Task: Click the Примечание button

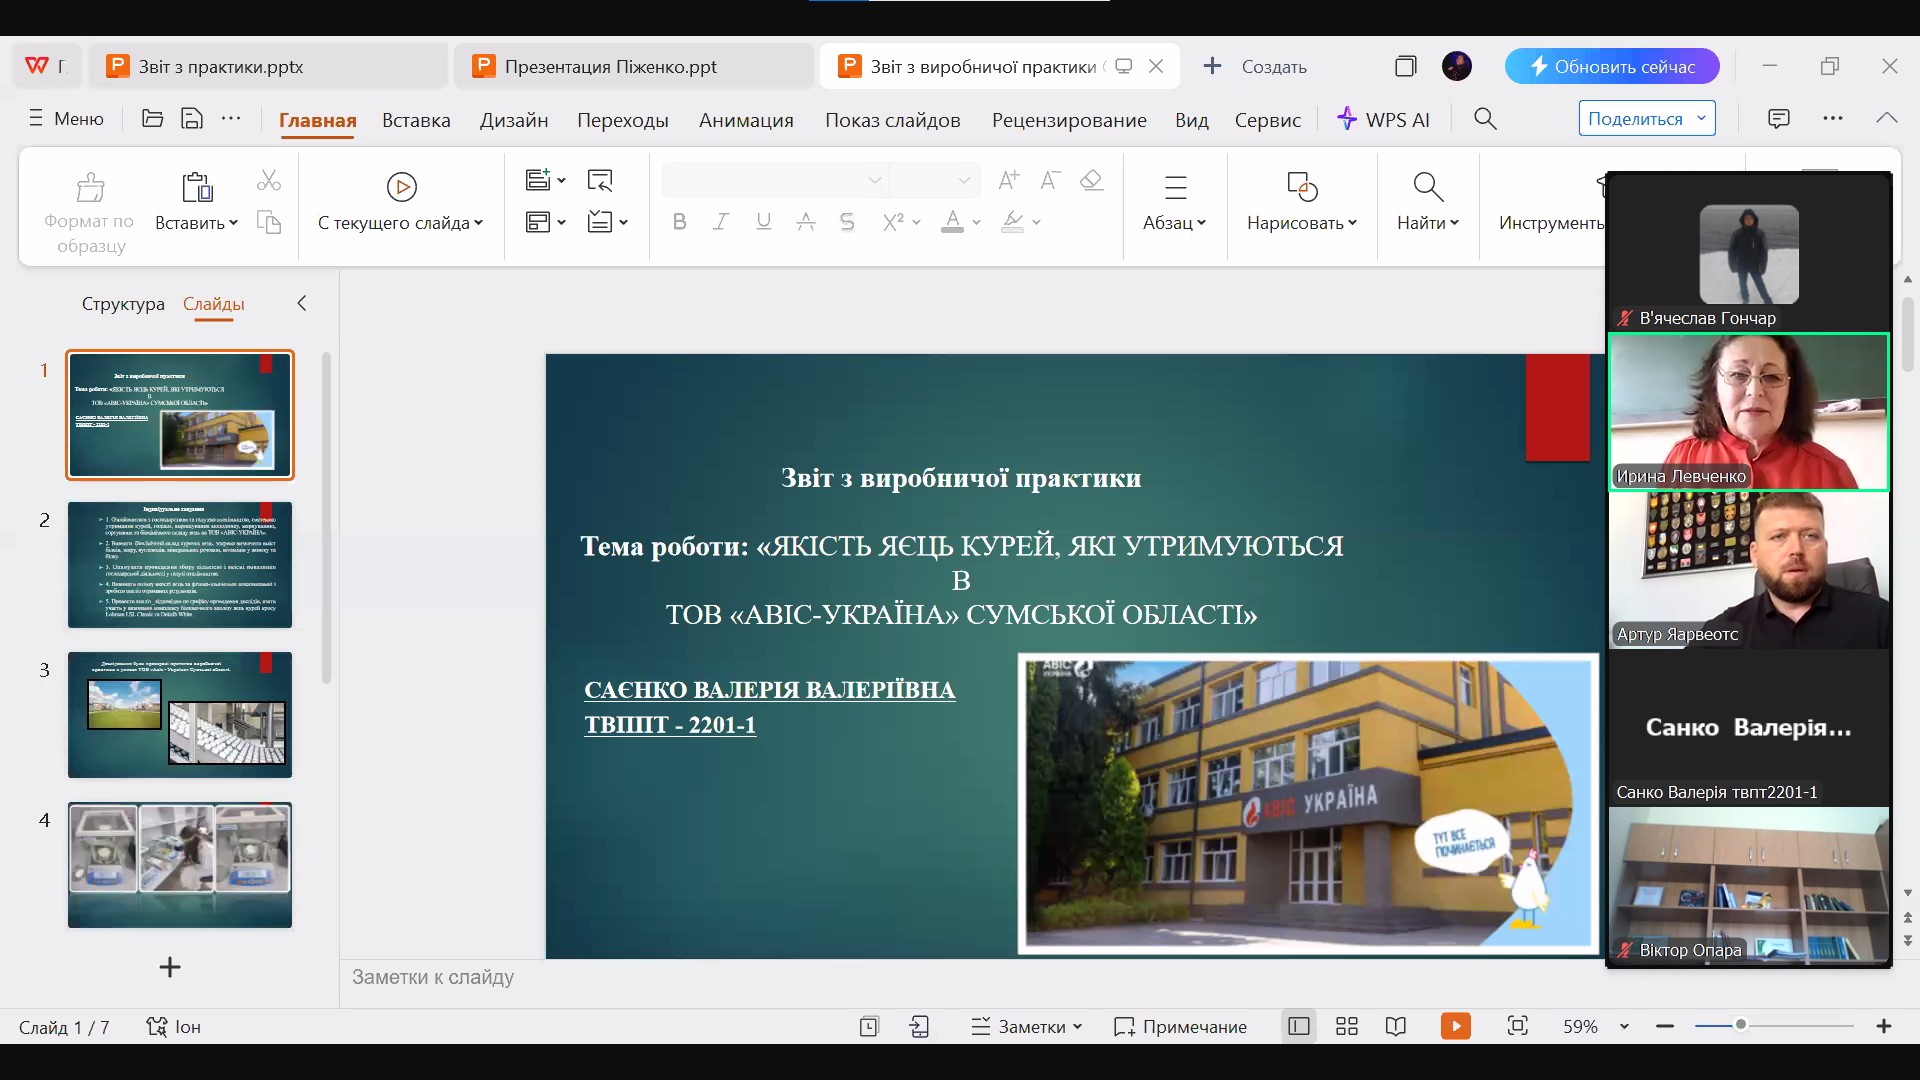Action: [x=1181, y=1026]
